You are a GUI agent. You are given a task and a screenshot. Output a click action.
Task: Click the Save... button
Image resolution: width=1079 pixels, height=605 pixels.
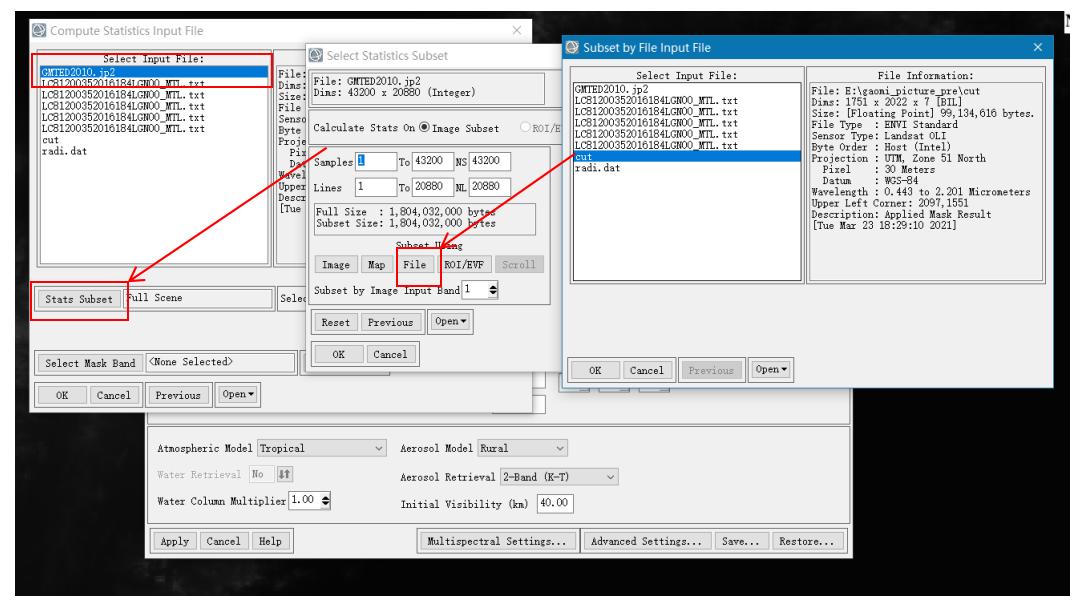click(740, 541)
